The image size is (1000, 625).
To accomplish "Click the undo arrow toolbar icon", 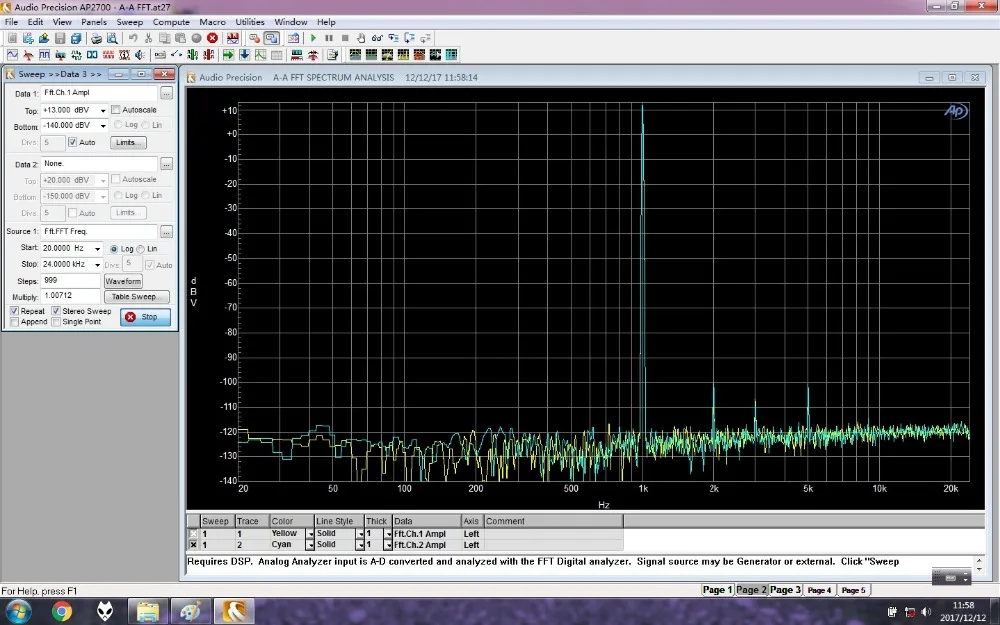I will point(133,38).
